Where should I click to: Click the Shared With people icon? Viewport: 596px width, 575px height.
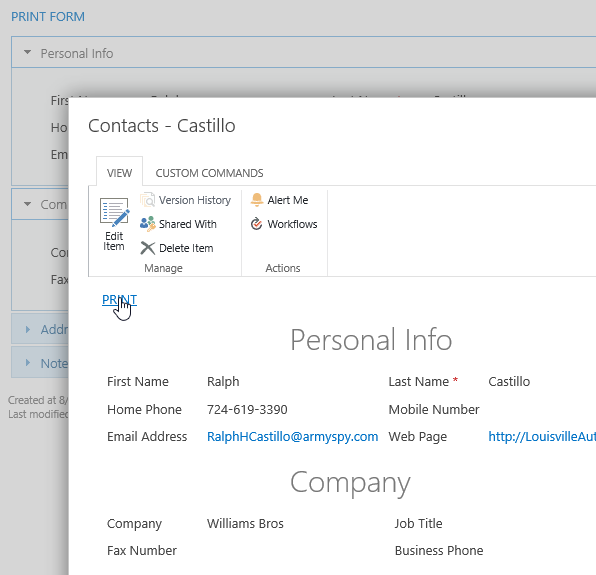(x=147, y=224)
